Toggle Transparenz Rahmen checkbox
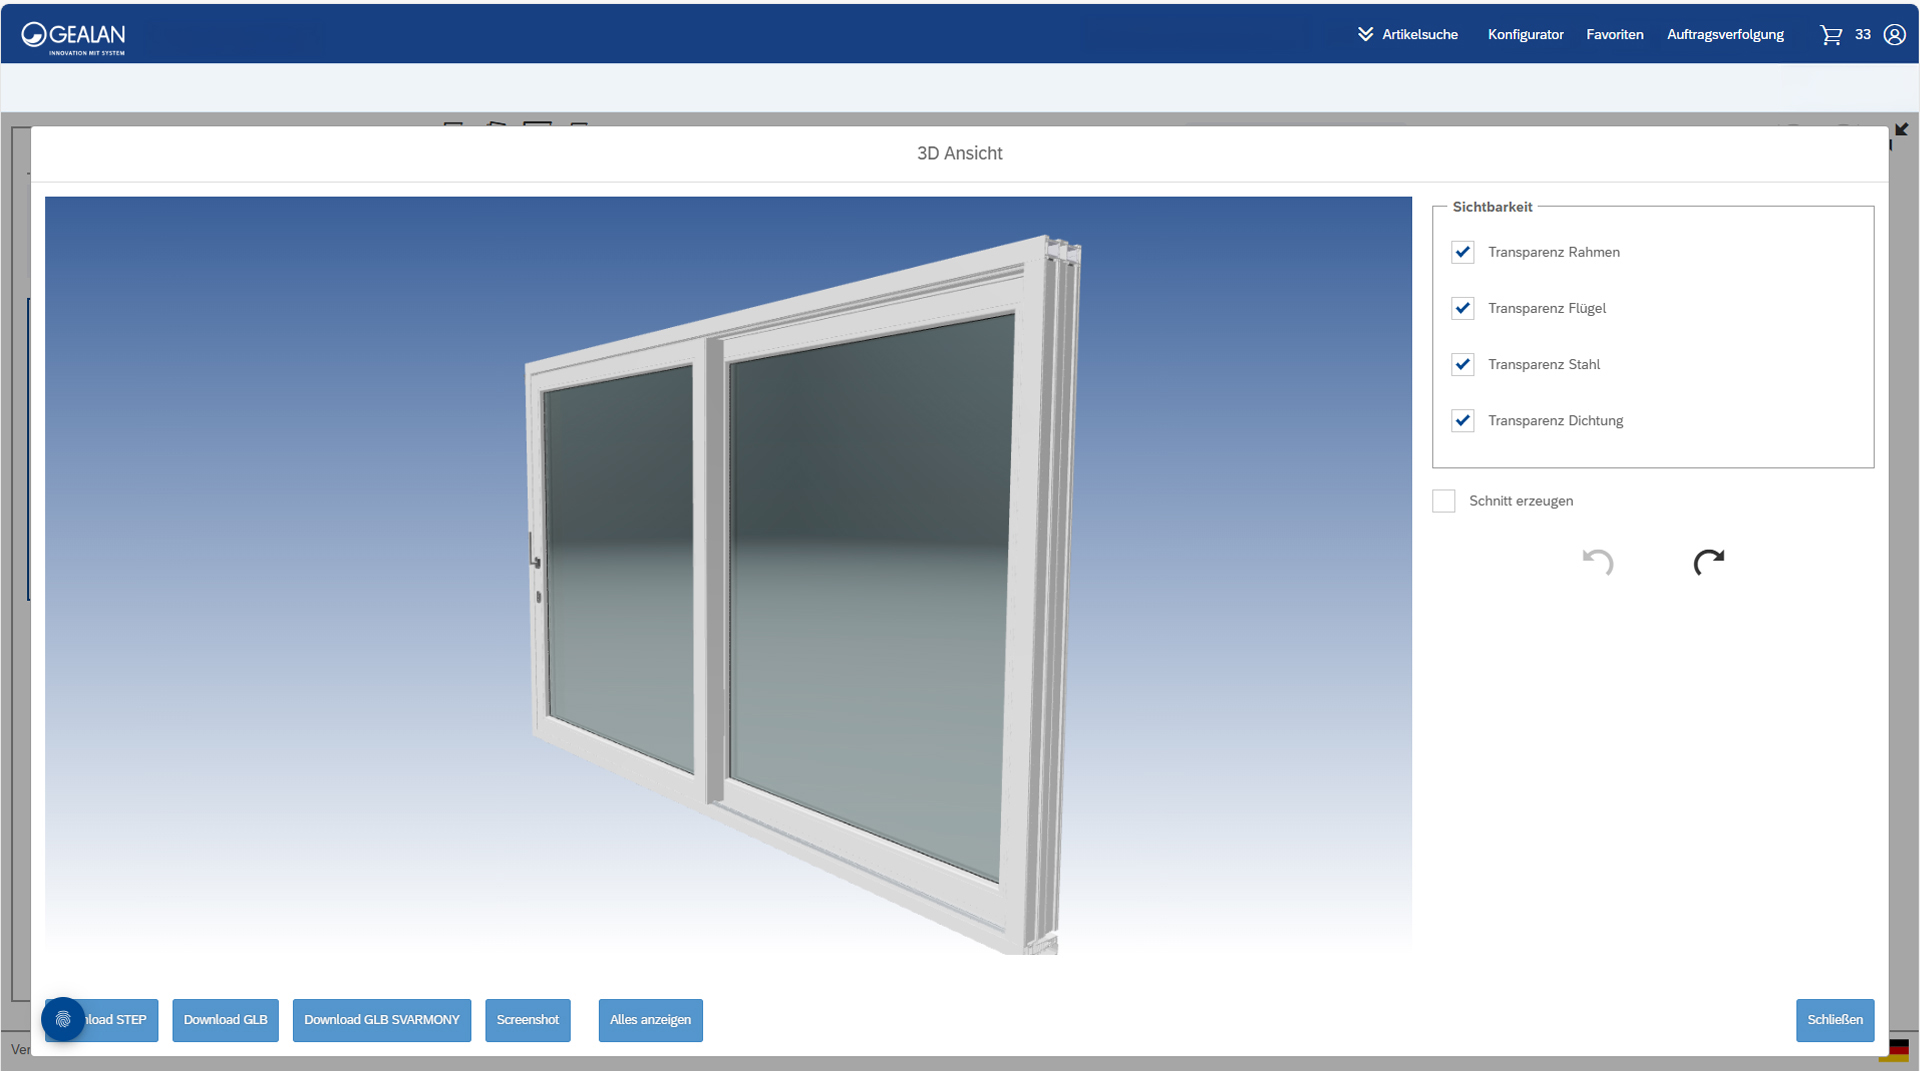Screen dimensions: 1920x1080 pyautogui.click(x=1462, y=252)
